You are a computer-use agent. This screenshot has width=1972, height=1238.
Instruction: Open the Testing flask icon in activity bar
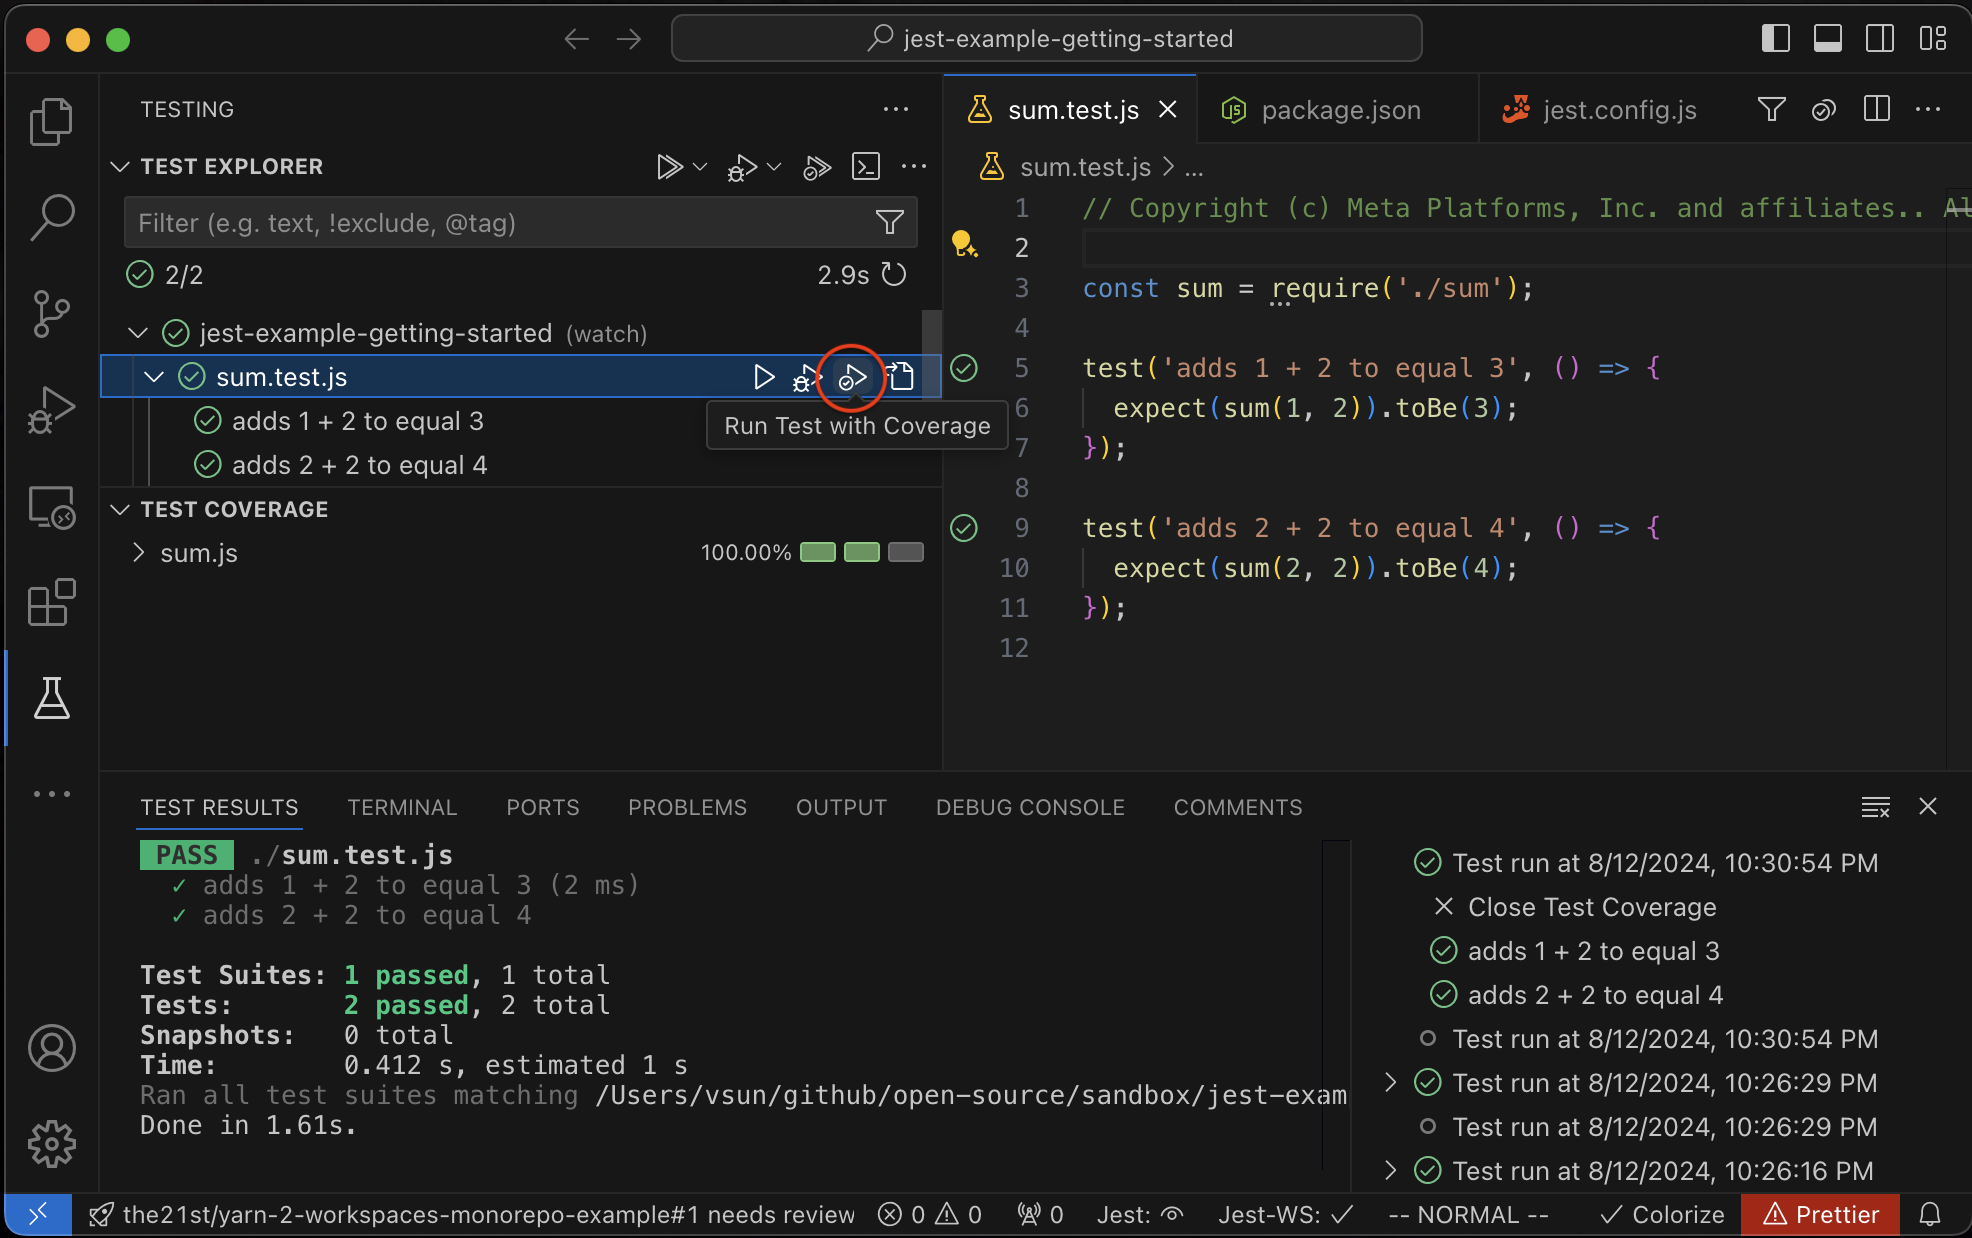click(51, 697)
